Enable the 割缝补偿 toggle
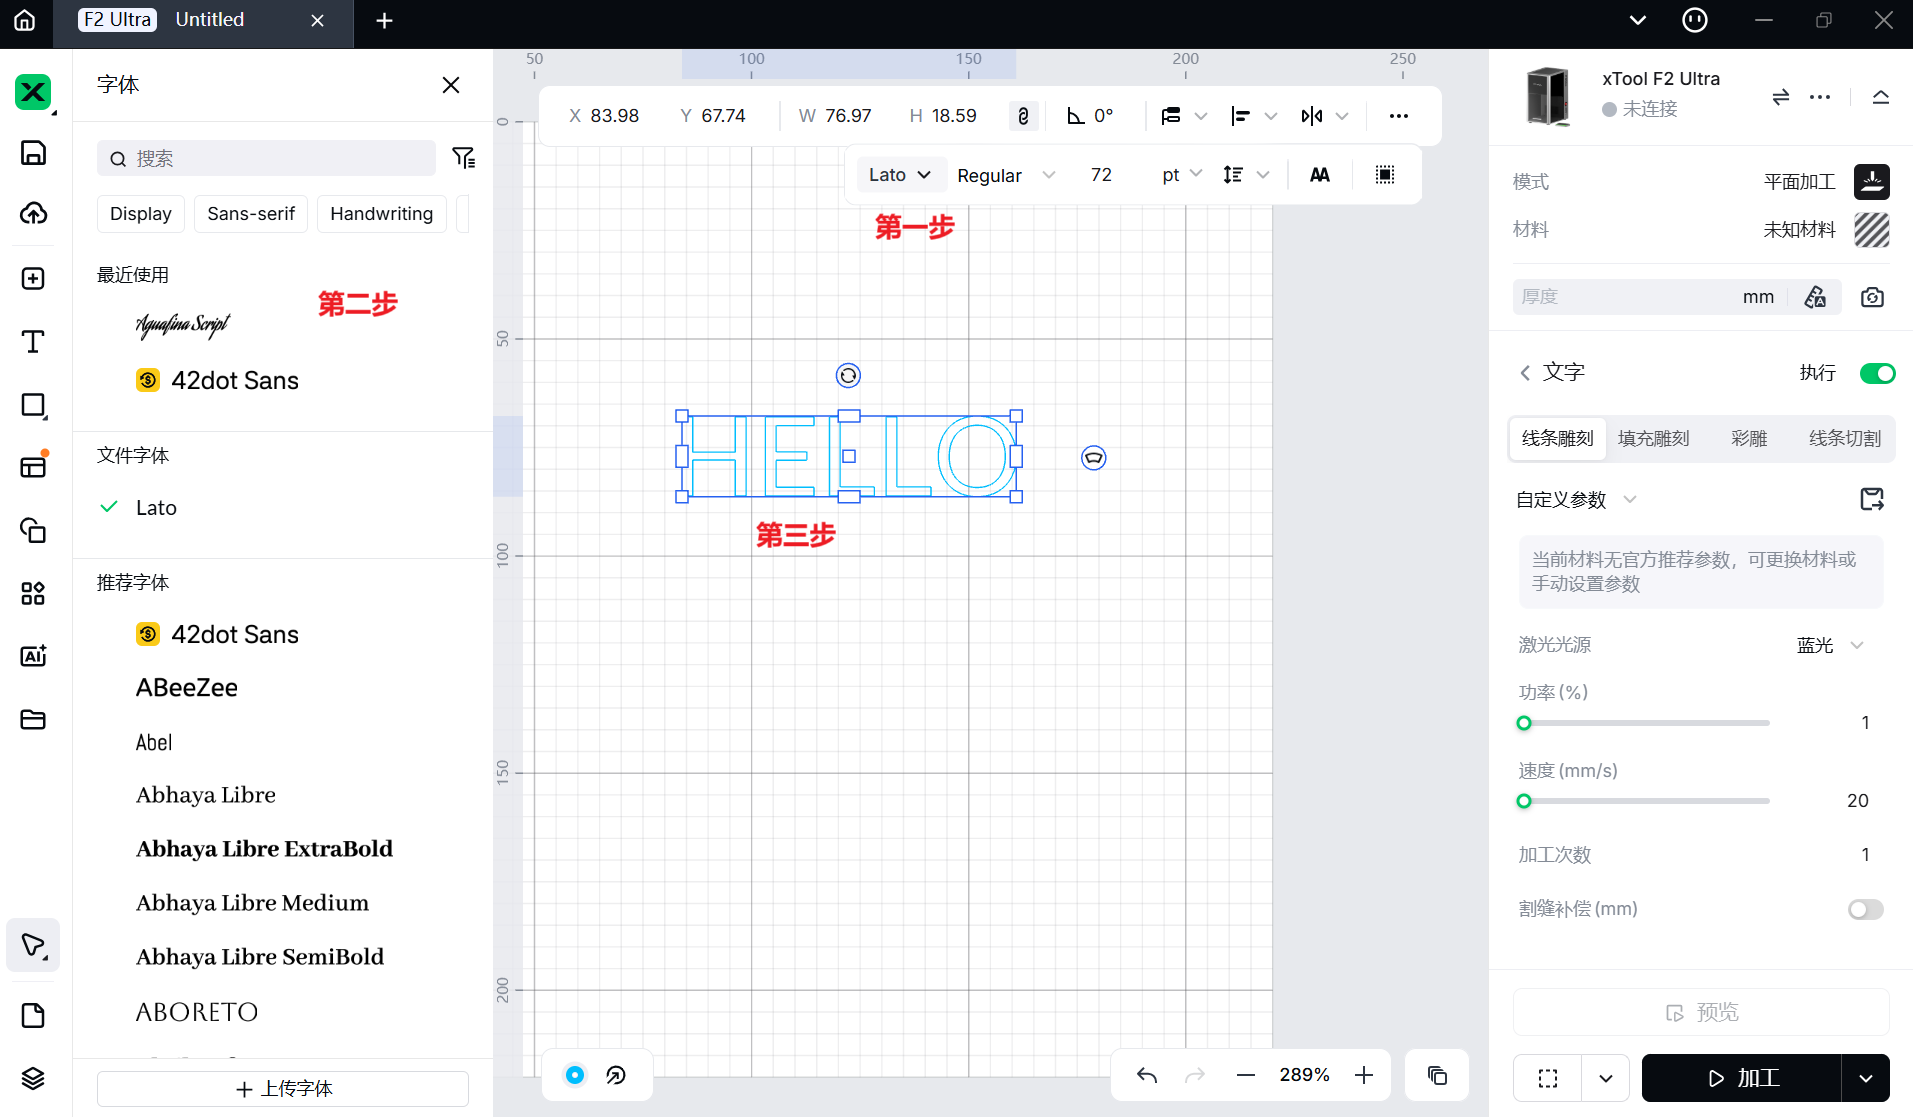The image size is (1913, 1117). tap(1865, 909)
